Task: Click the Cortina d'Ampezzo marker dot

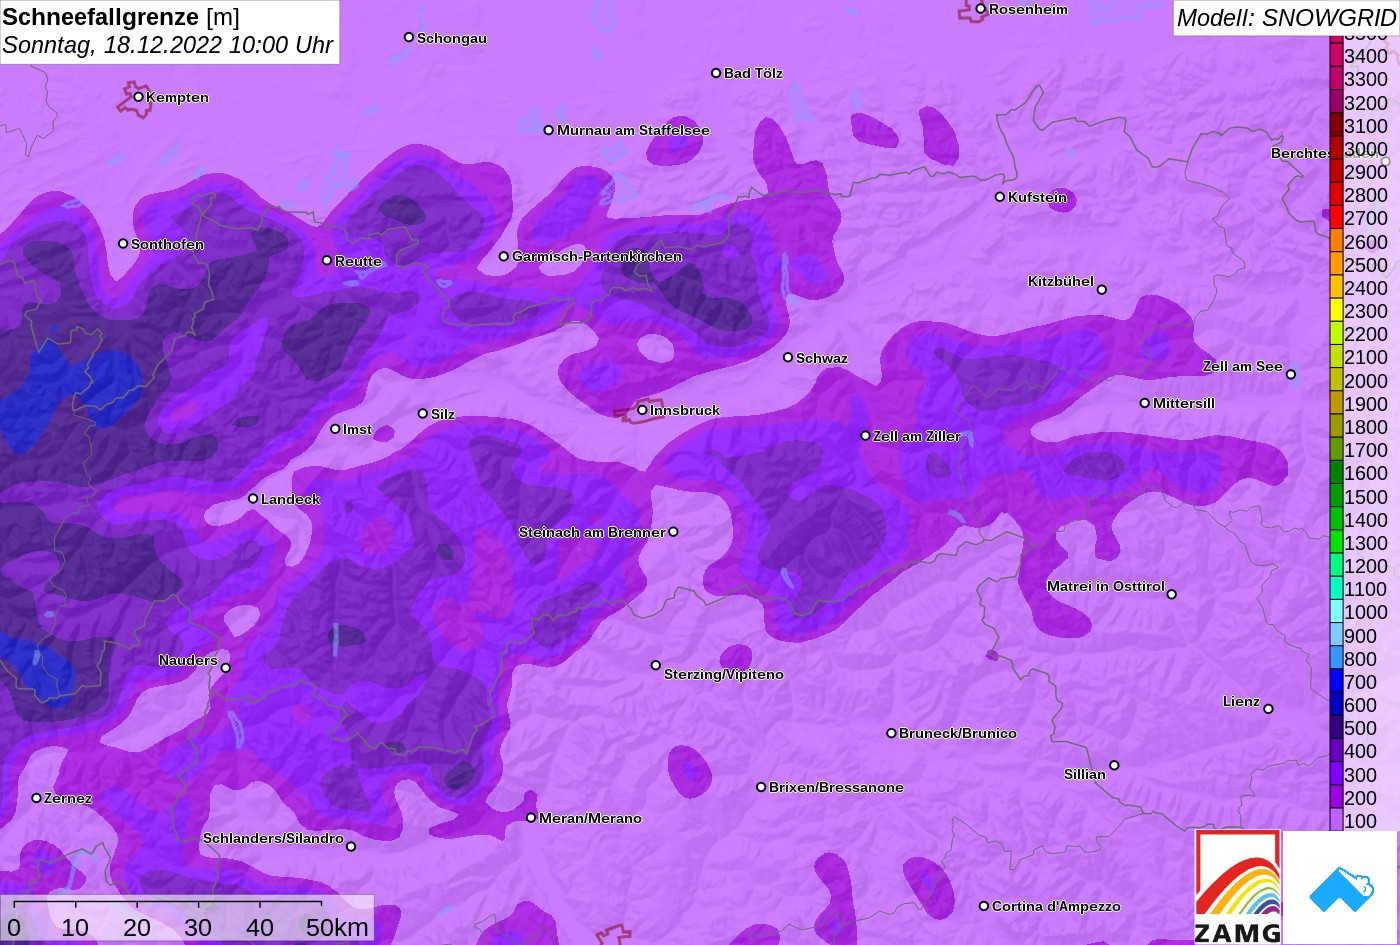Action: tap(984, 906)
